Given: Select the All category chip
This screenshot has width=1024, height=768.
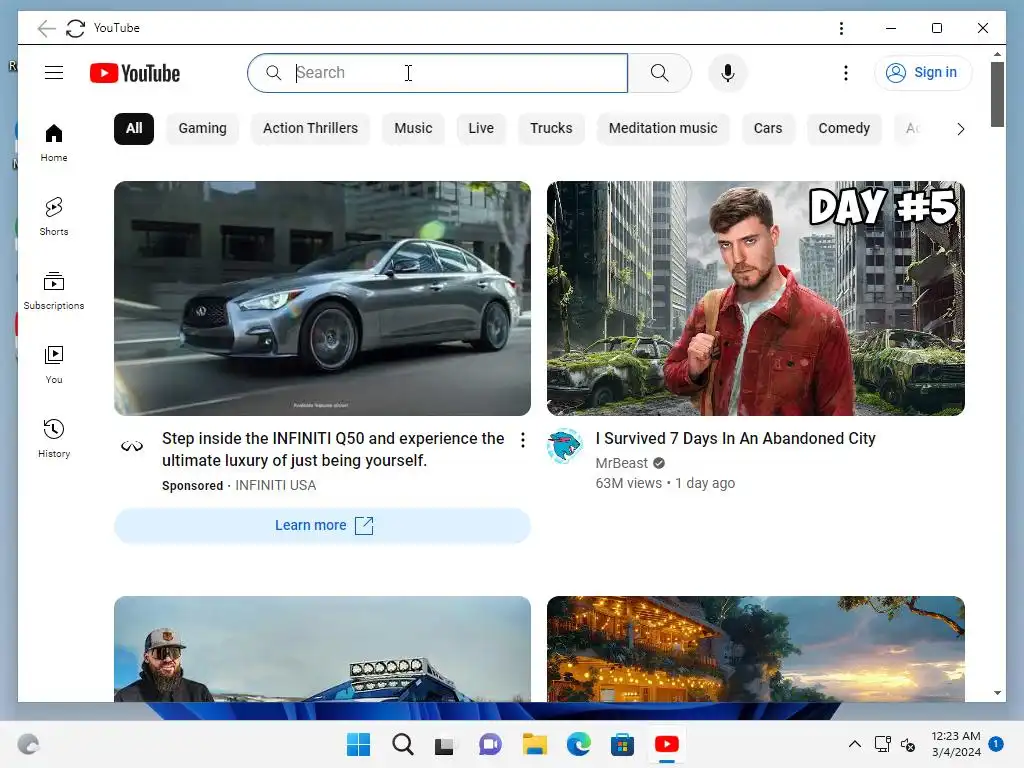Looking at the screenshot, I should [x=134, y=129].
